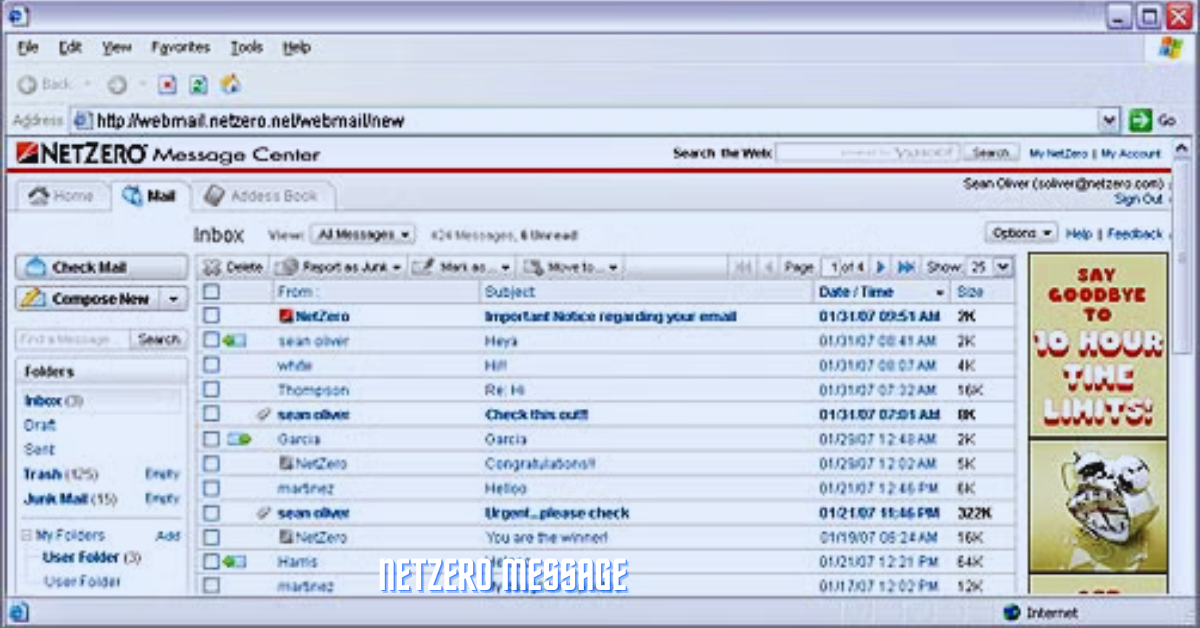Select checkbox for message from white
Image resolution: width=1200 pixels, height=628 pixels.
(x=211, y=365)
